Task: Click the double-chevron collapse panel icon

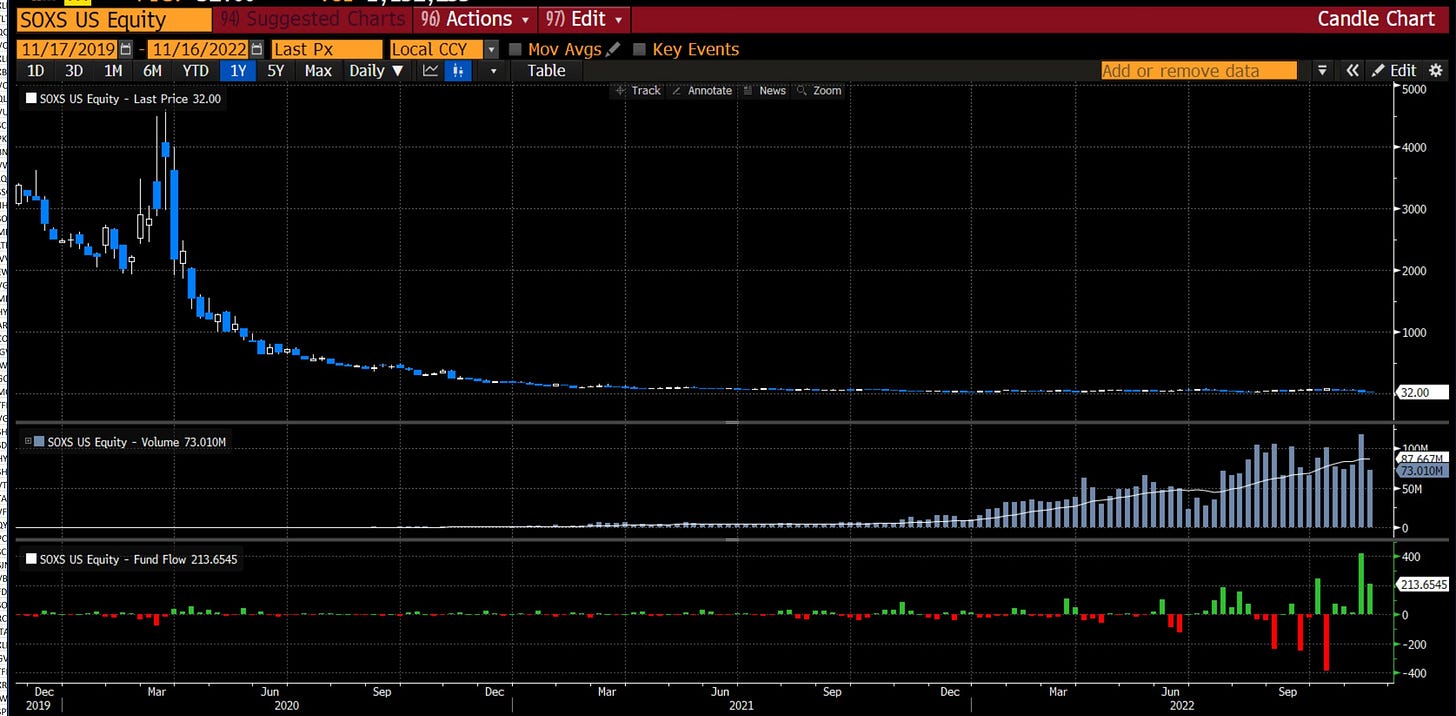Action: [1353, 70]
